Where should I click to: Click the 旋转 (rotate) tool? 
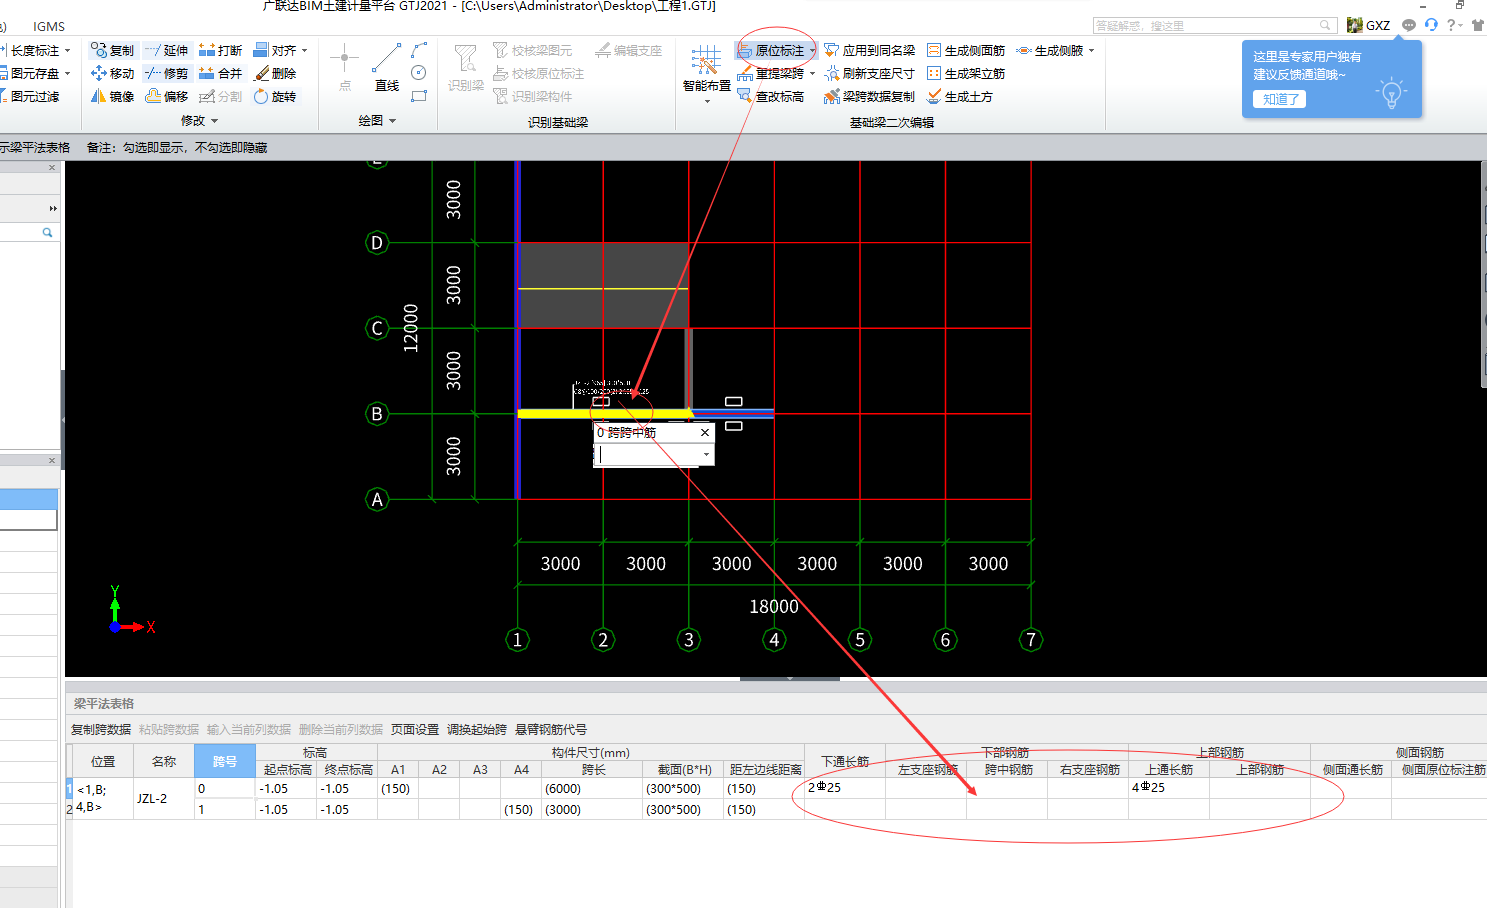(275, 96)
